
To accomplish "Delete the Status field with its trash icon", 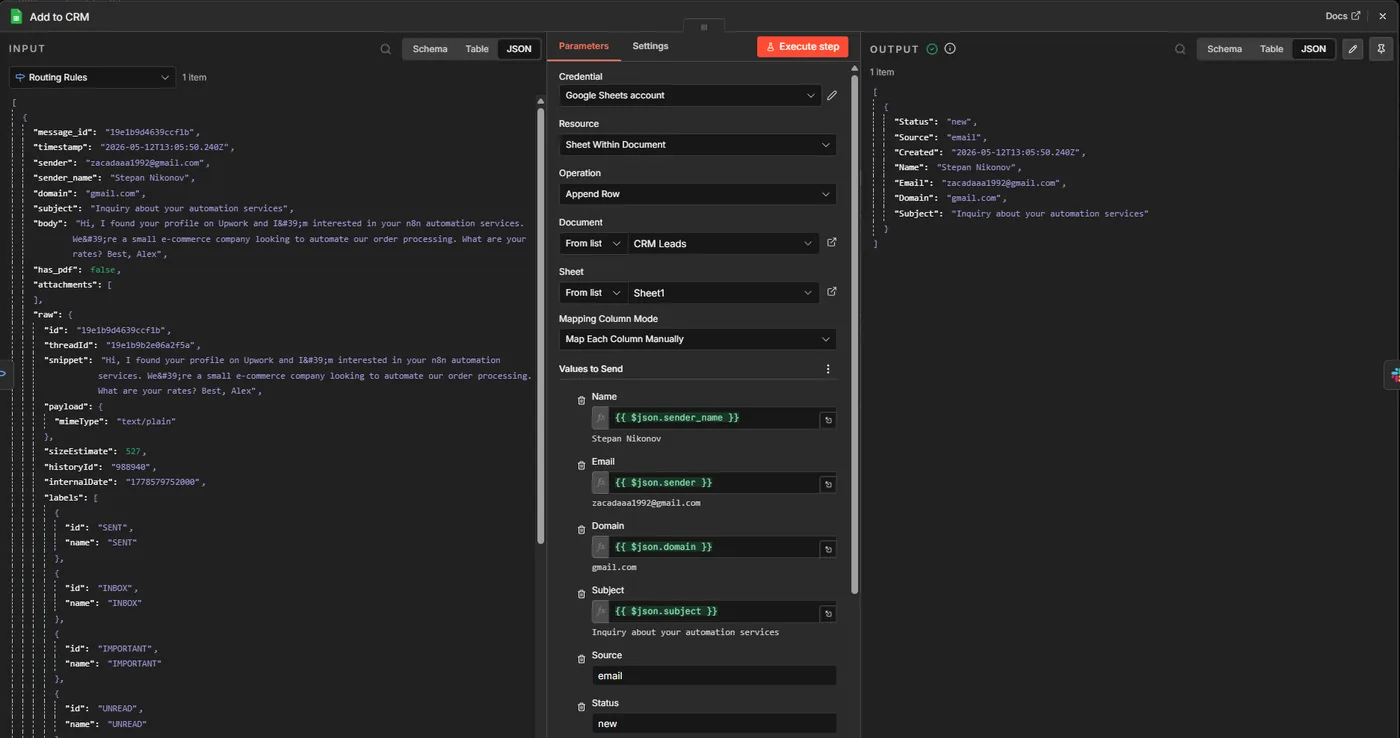I will pyautogui.click(x=581, y=707).
